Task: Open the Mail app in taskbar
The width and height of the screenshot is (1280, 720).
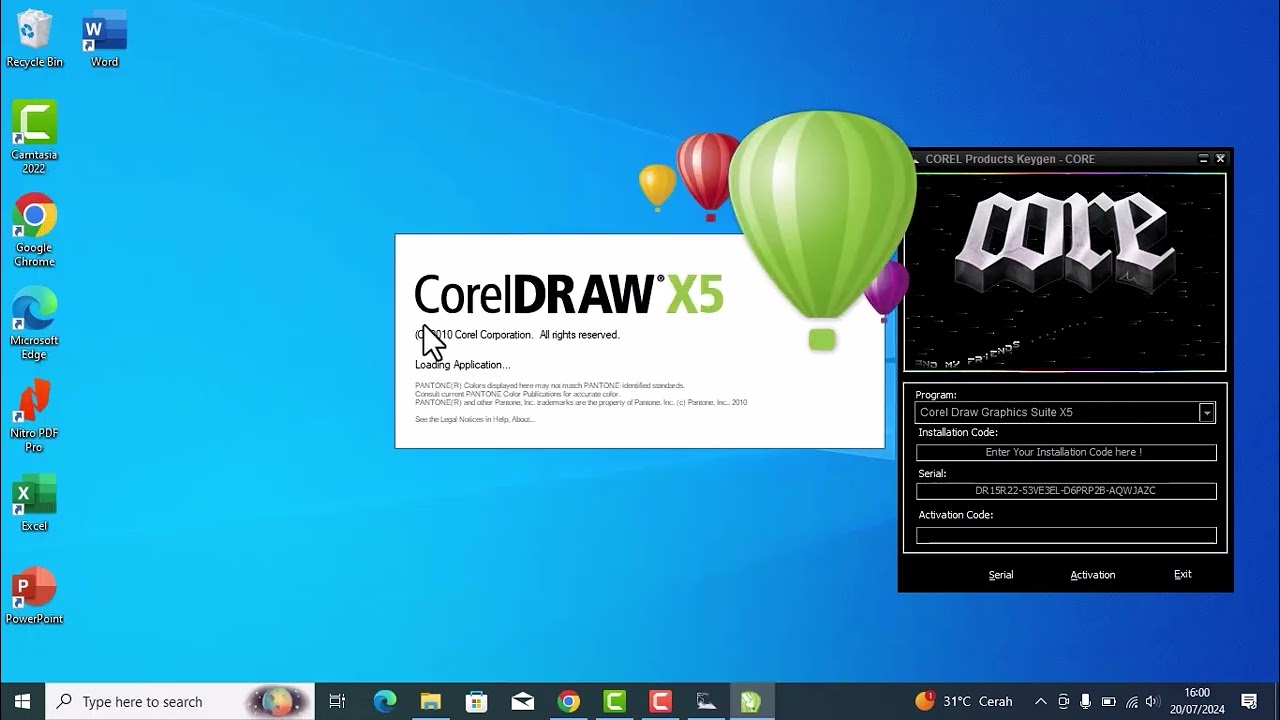Action: click(522, 701)
